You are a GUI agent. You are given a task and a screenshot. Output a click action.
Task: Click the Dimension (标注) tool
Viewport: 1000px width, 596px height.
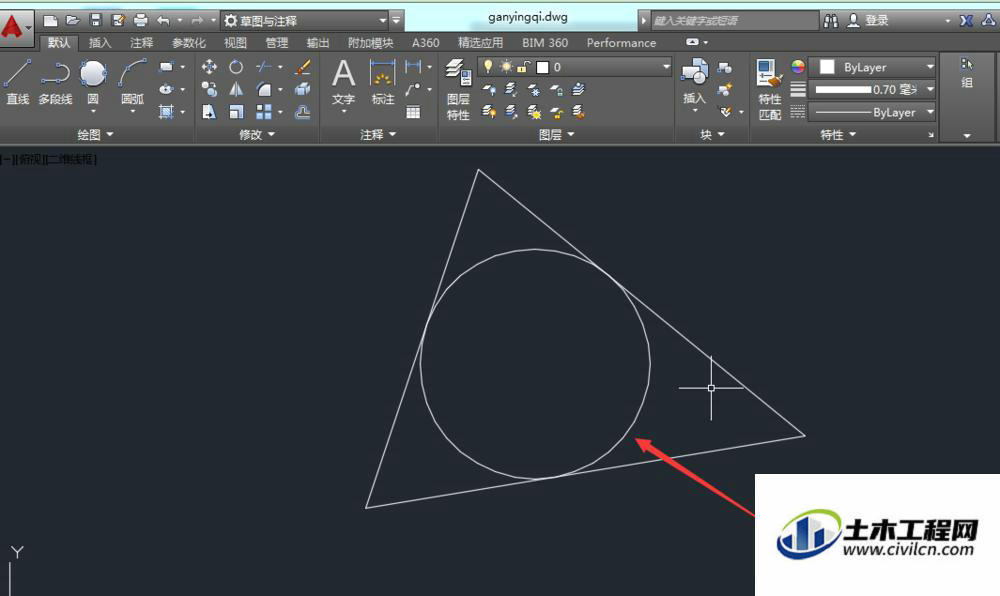tap(383, 82)
